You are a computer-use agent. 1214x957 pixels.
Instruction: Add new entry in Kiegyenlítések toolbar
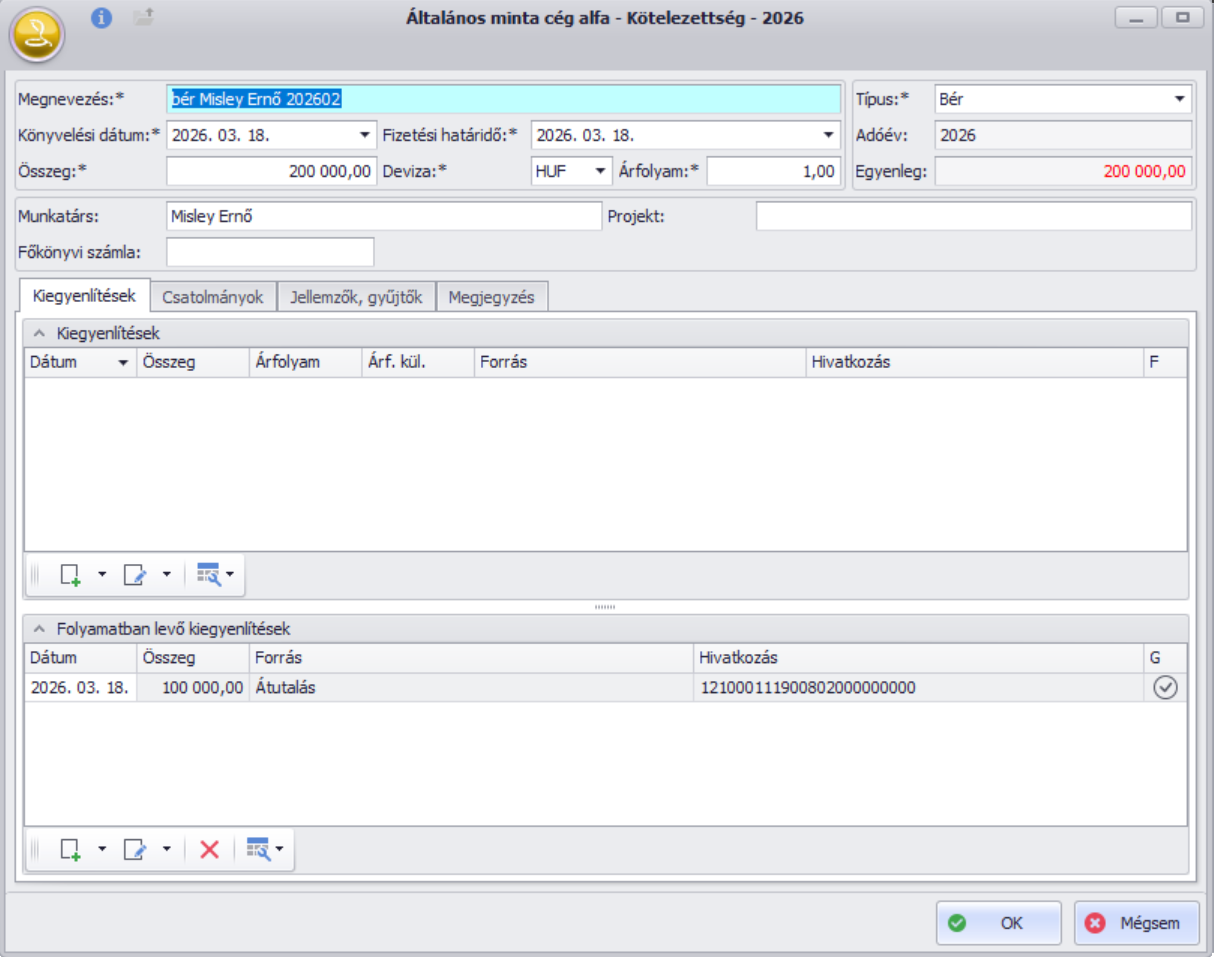(x=70, y=574)
